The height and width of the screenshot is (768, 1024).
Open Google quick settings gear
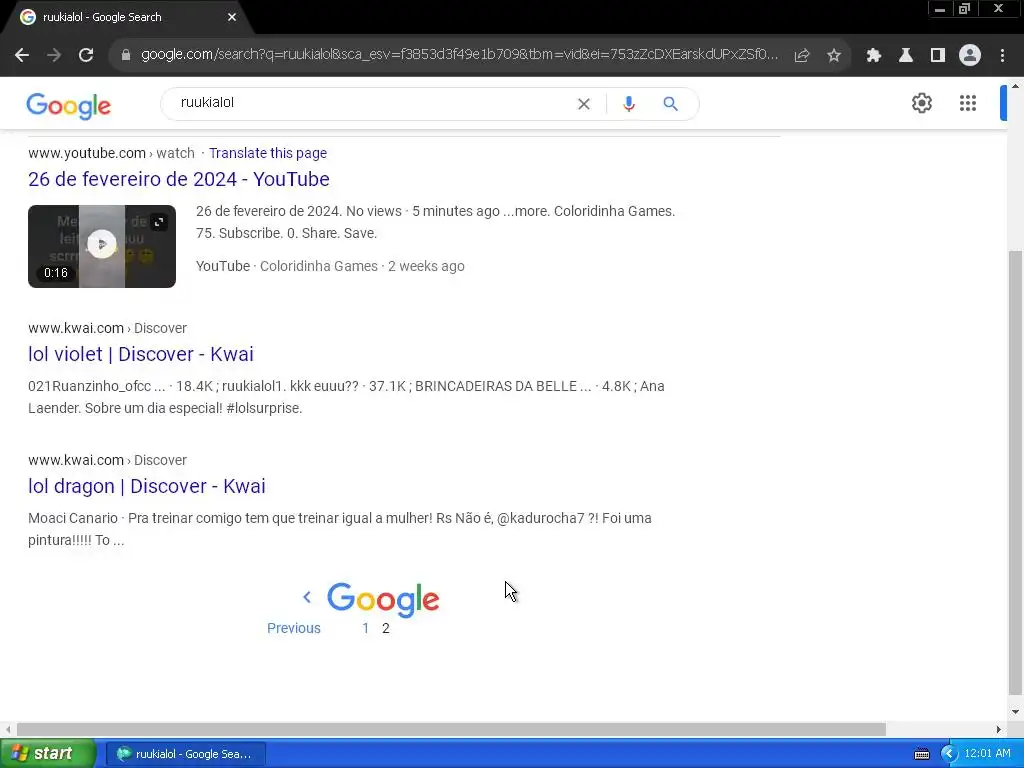pos(922,103)
